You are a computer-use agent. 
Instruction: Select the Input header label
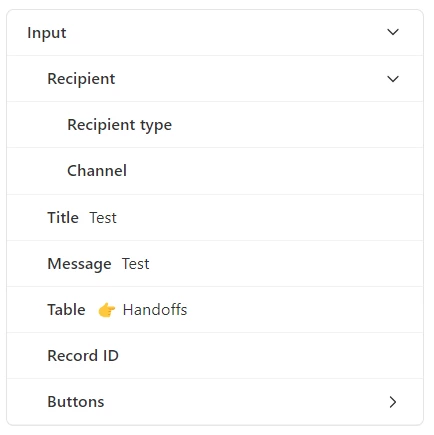pyautogui.click(x=47, y=33)
